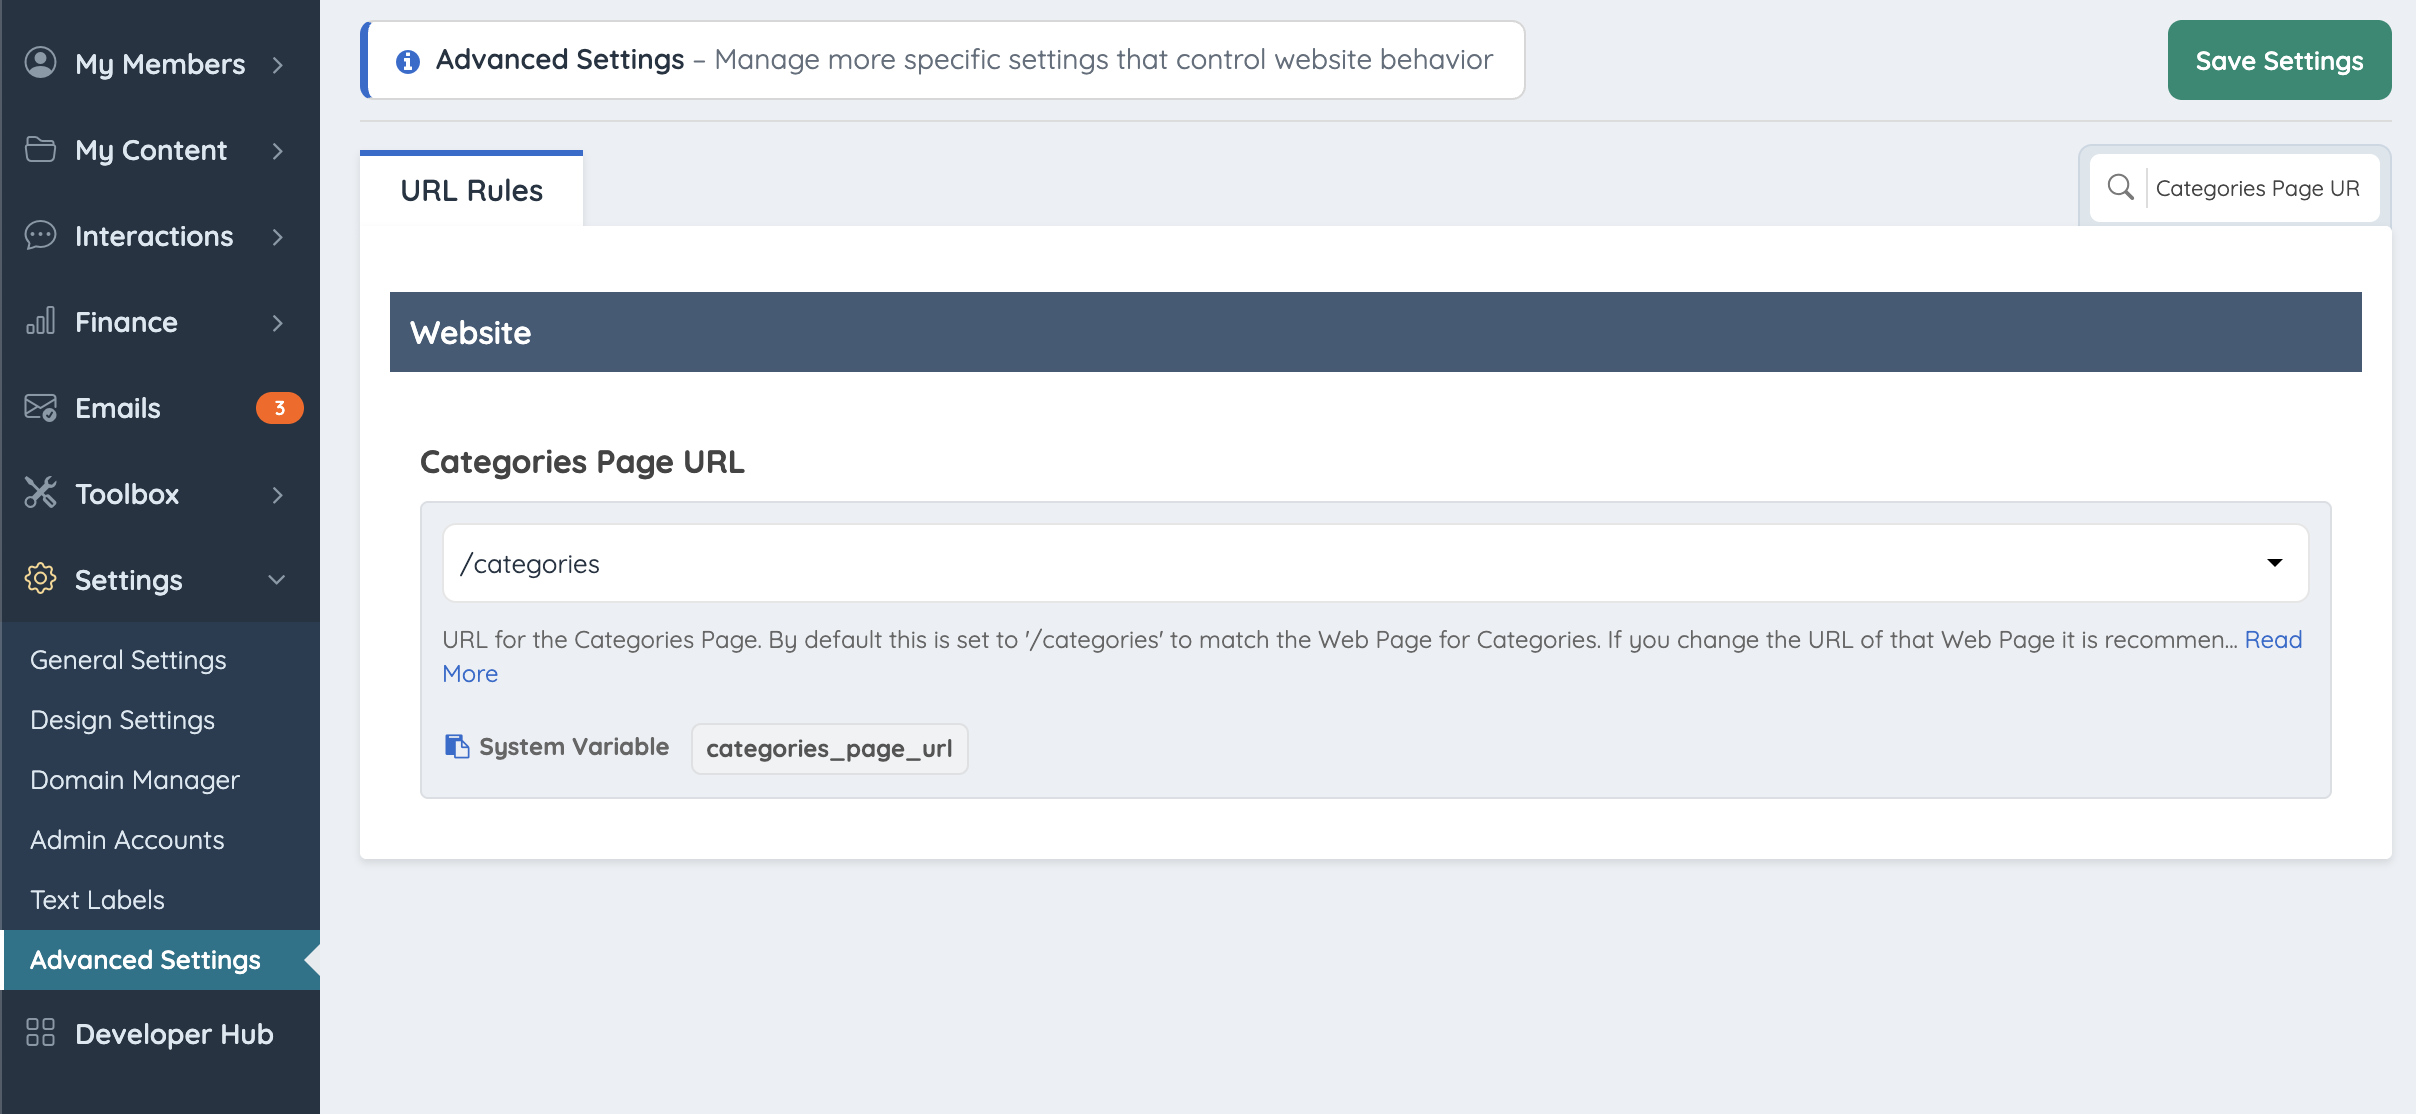
Task: Click the search magnifier icon
Action: [2120, 187]
